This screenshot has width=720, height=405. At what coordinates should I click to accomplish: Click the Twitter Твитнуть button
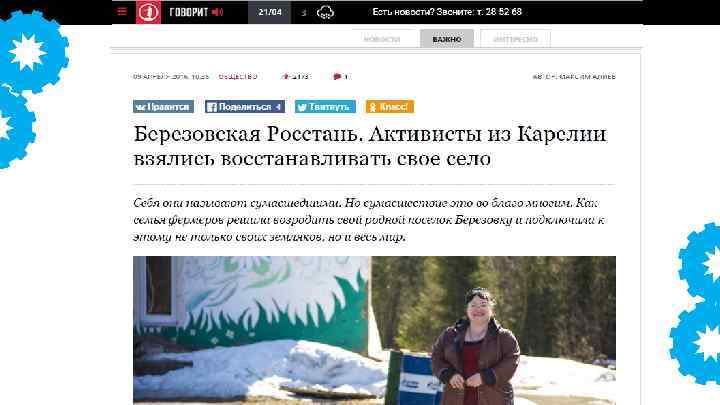pos(325,107)
